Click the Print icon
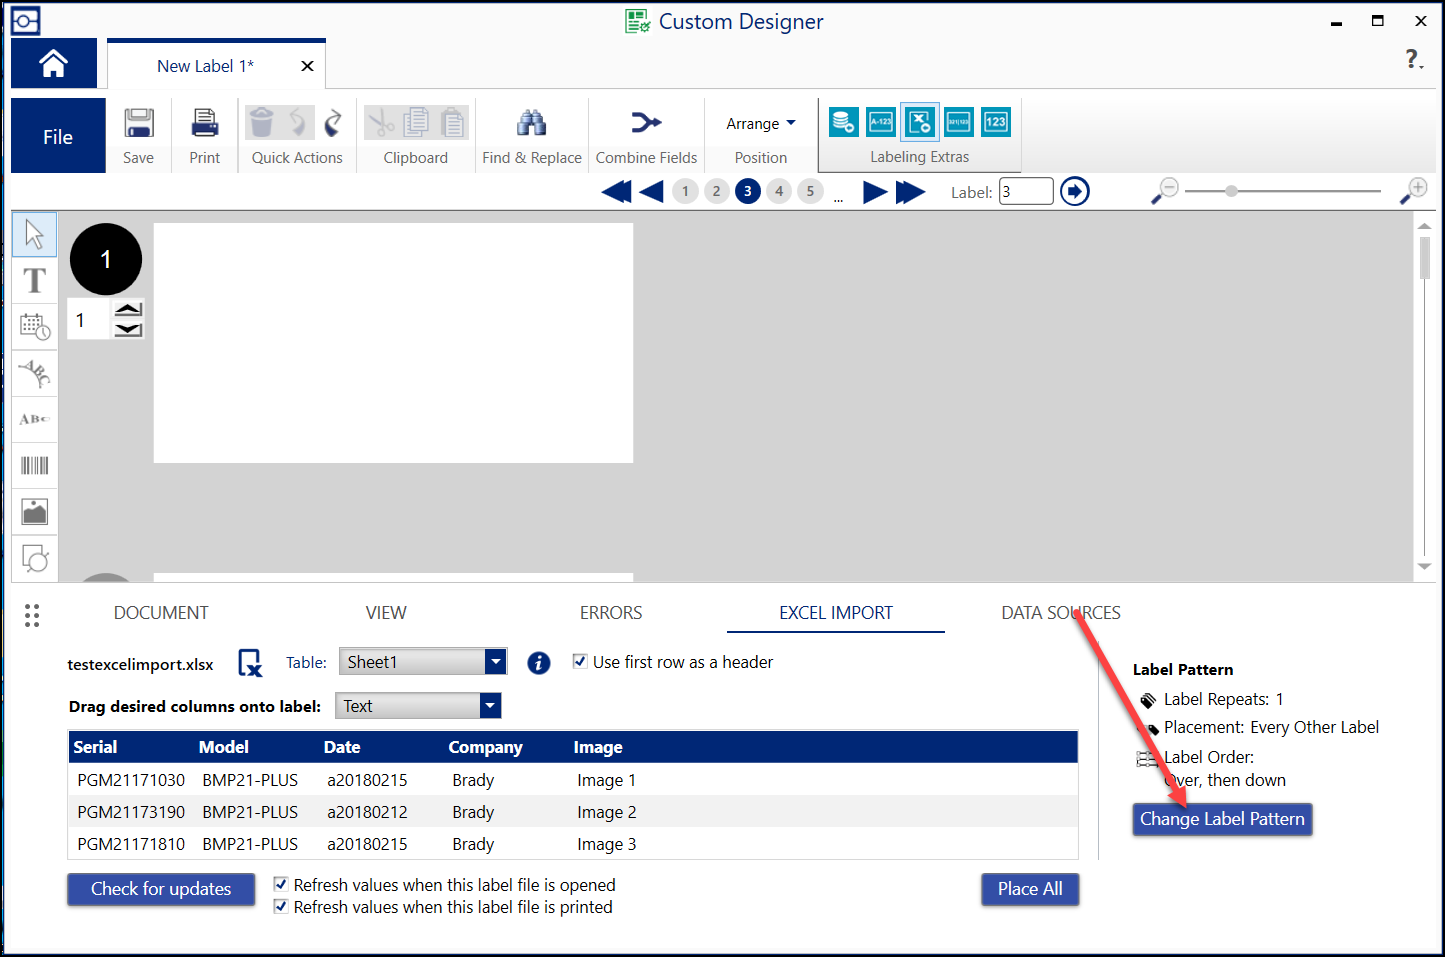 tap(204, 124)
